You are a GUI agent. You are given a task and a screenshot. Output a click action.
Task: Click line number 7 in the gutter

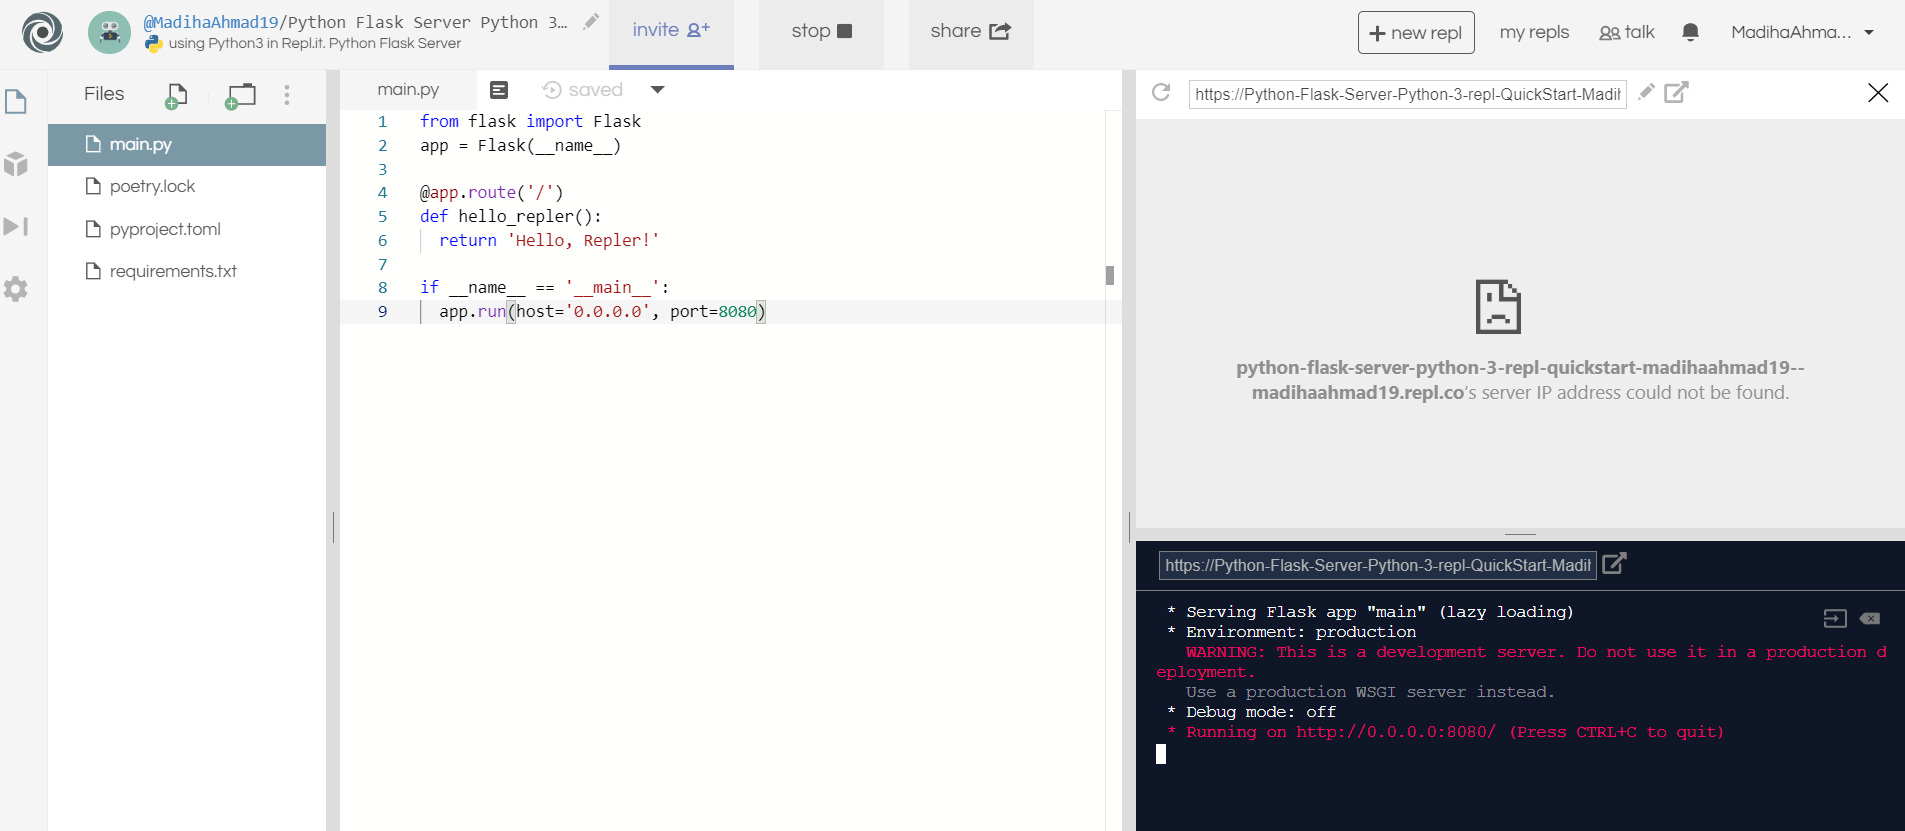(382, 264)
